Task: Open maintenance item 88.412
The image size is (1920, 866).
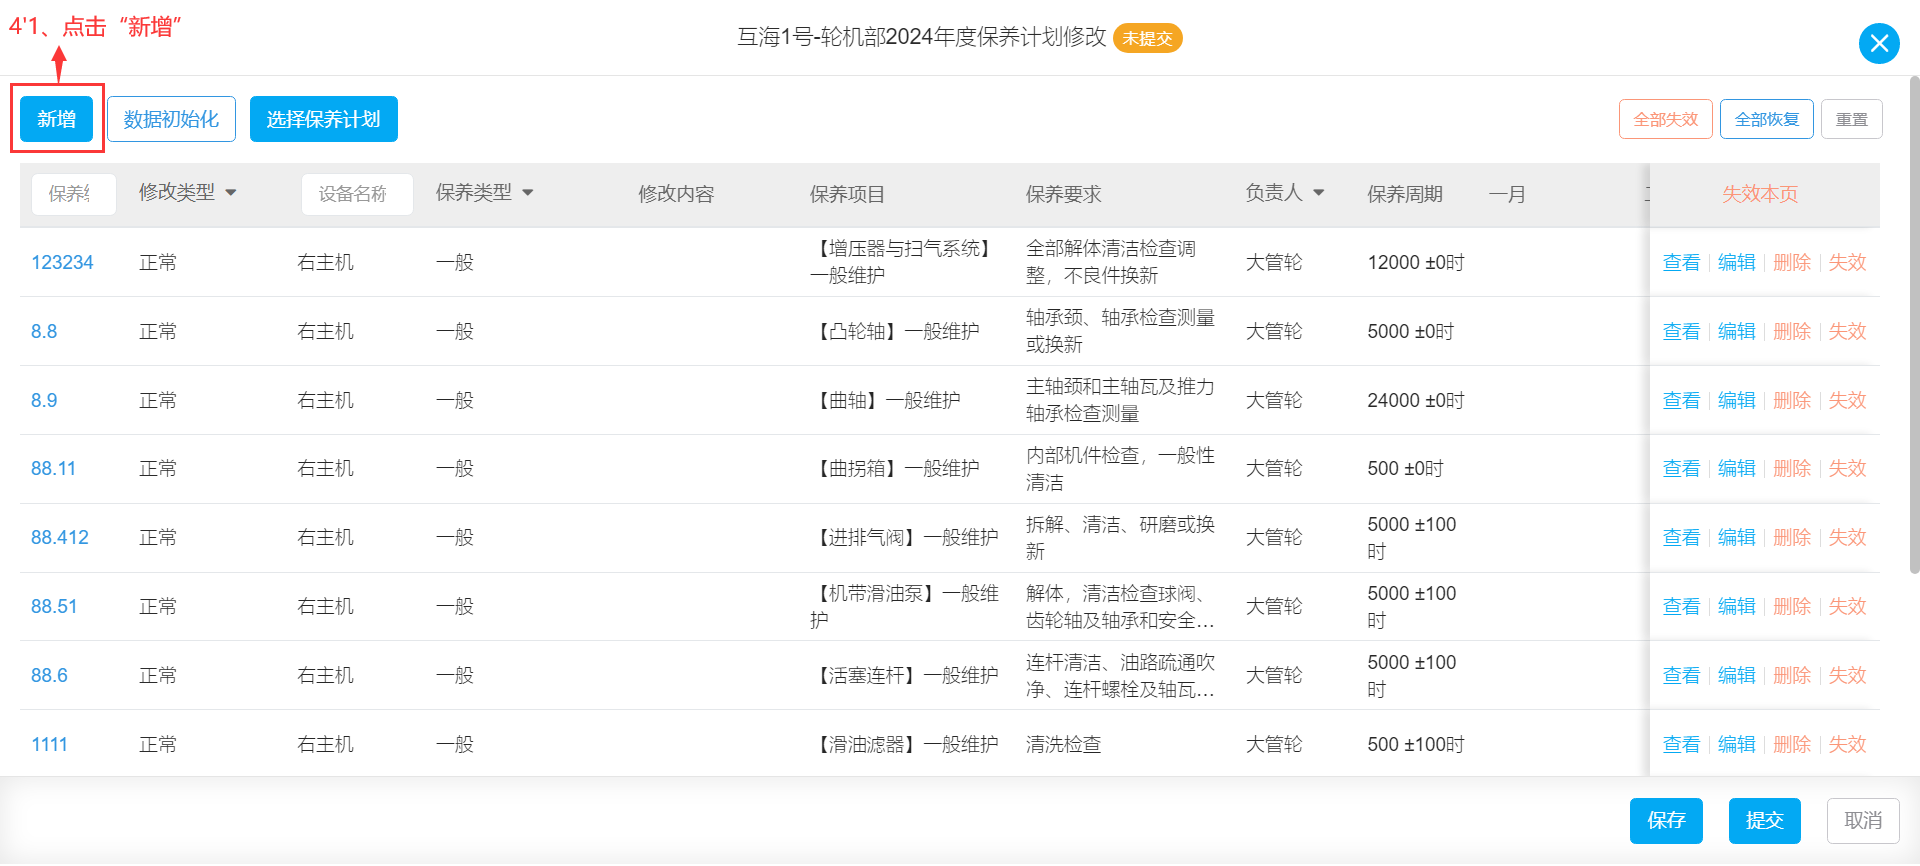Action: (60, 537)
